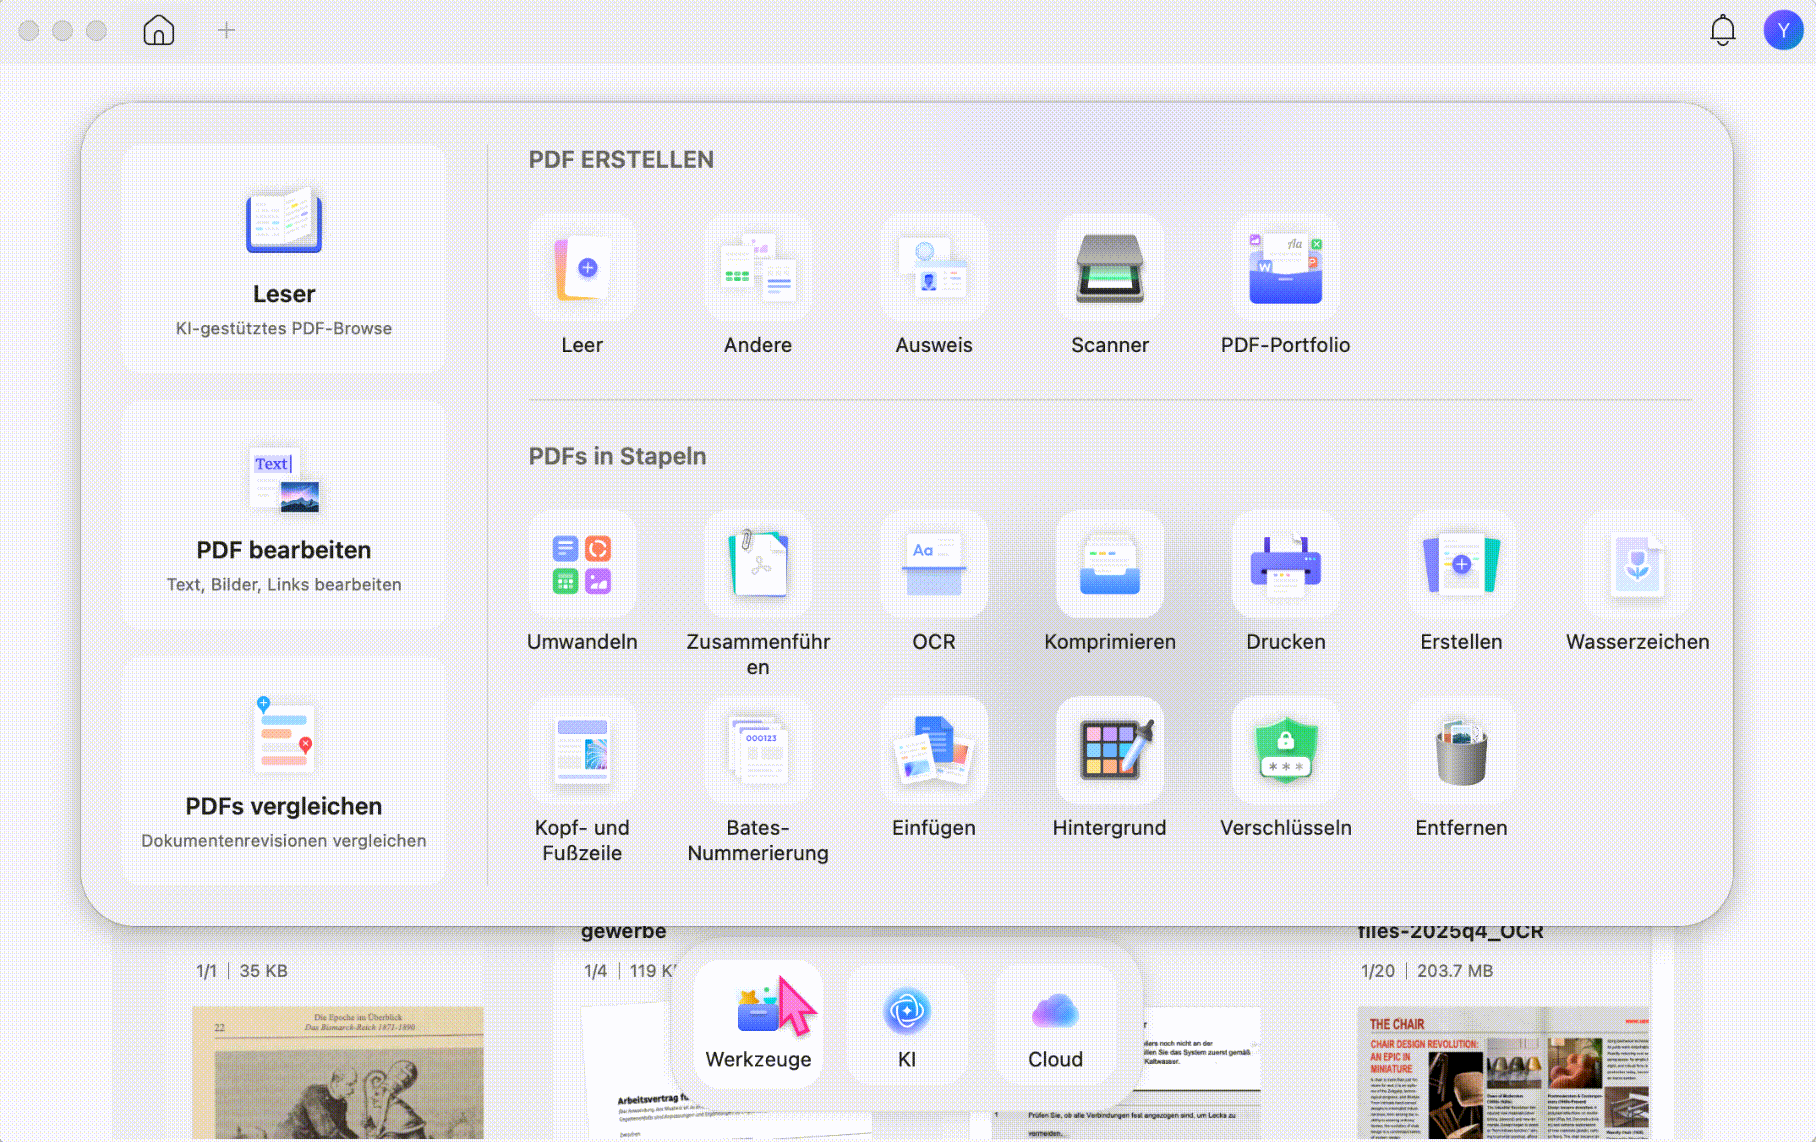Viewport: 1816px width, 1142px height.
Task: Create a blank PDF with Leer icon
Action: tap(582, 267)
